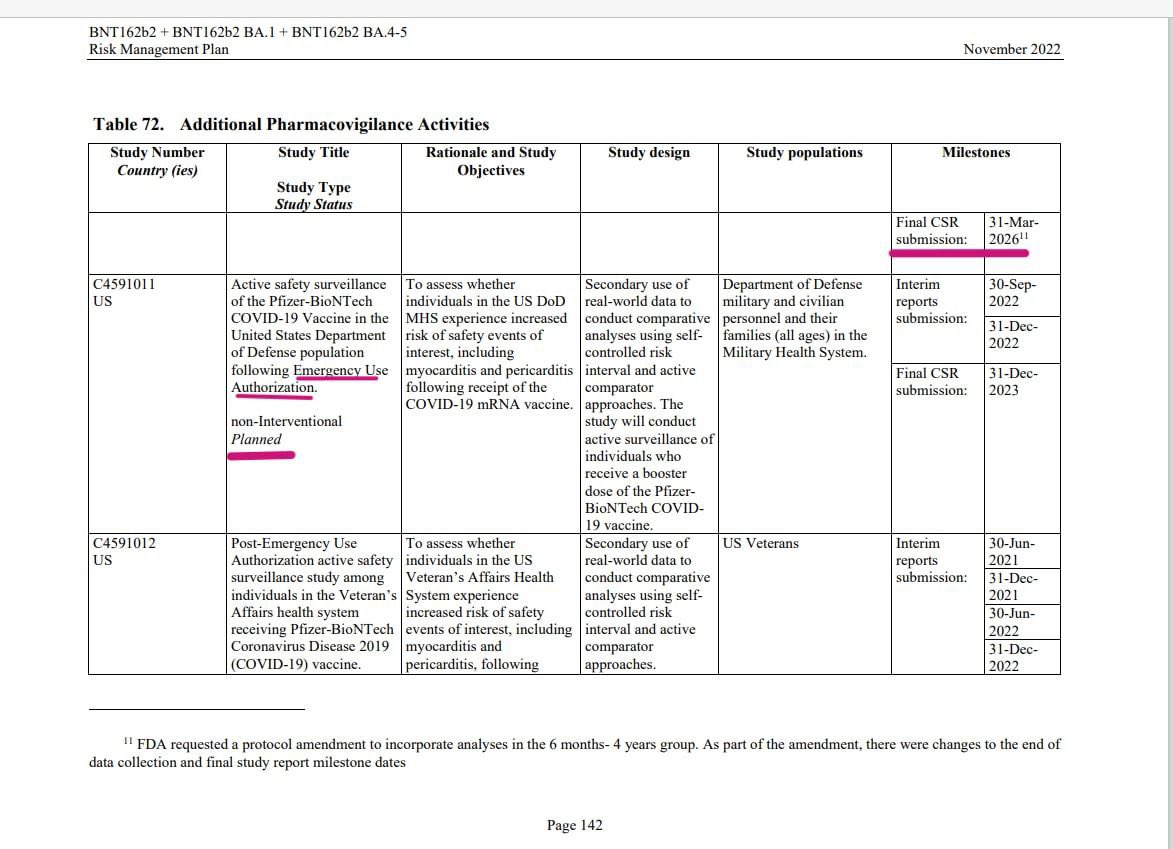Select the 'Study Number' column header
The image size is (1173, 849).
(157, 153)
